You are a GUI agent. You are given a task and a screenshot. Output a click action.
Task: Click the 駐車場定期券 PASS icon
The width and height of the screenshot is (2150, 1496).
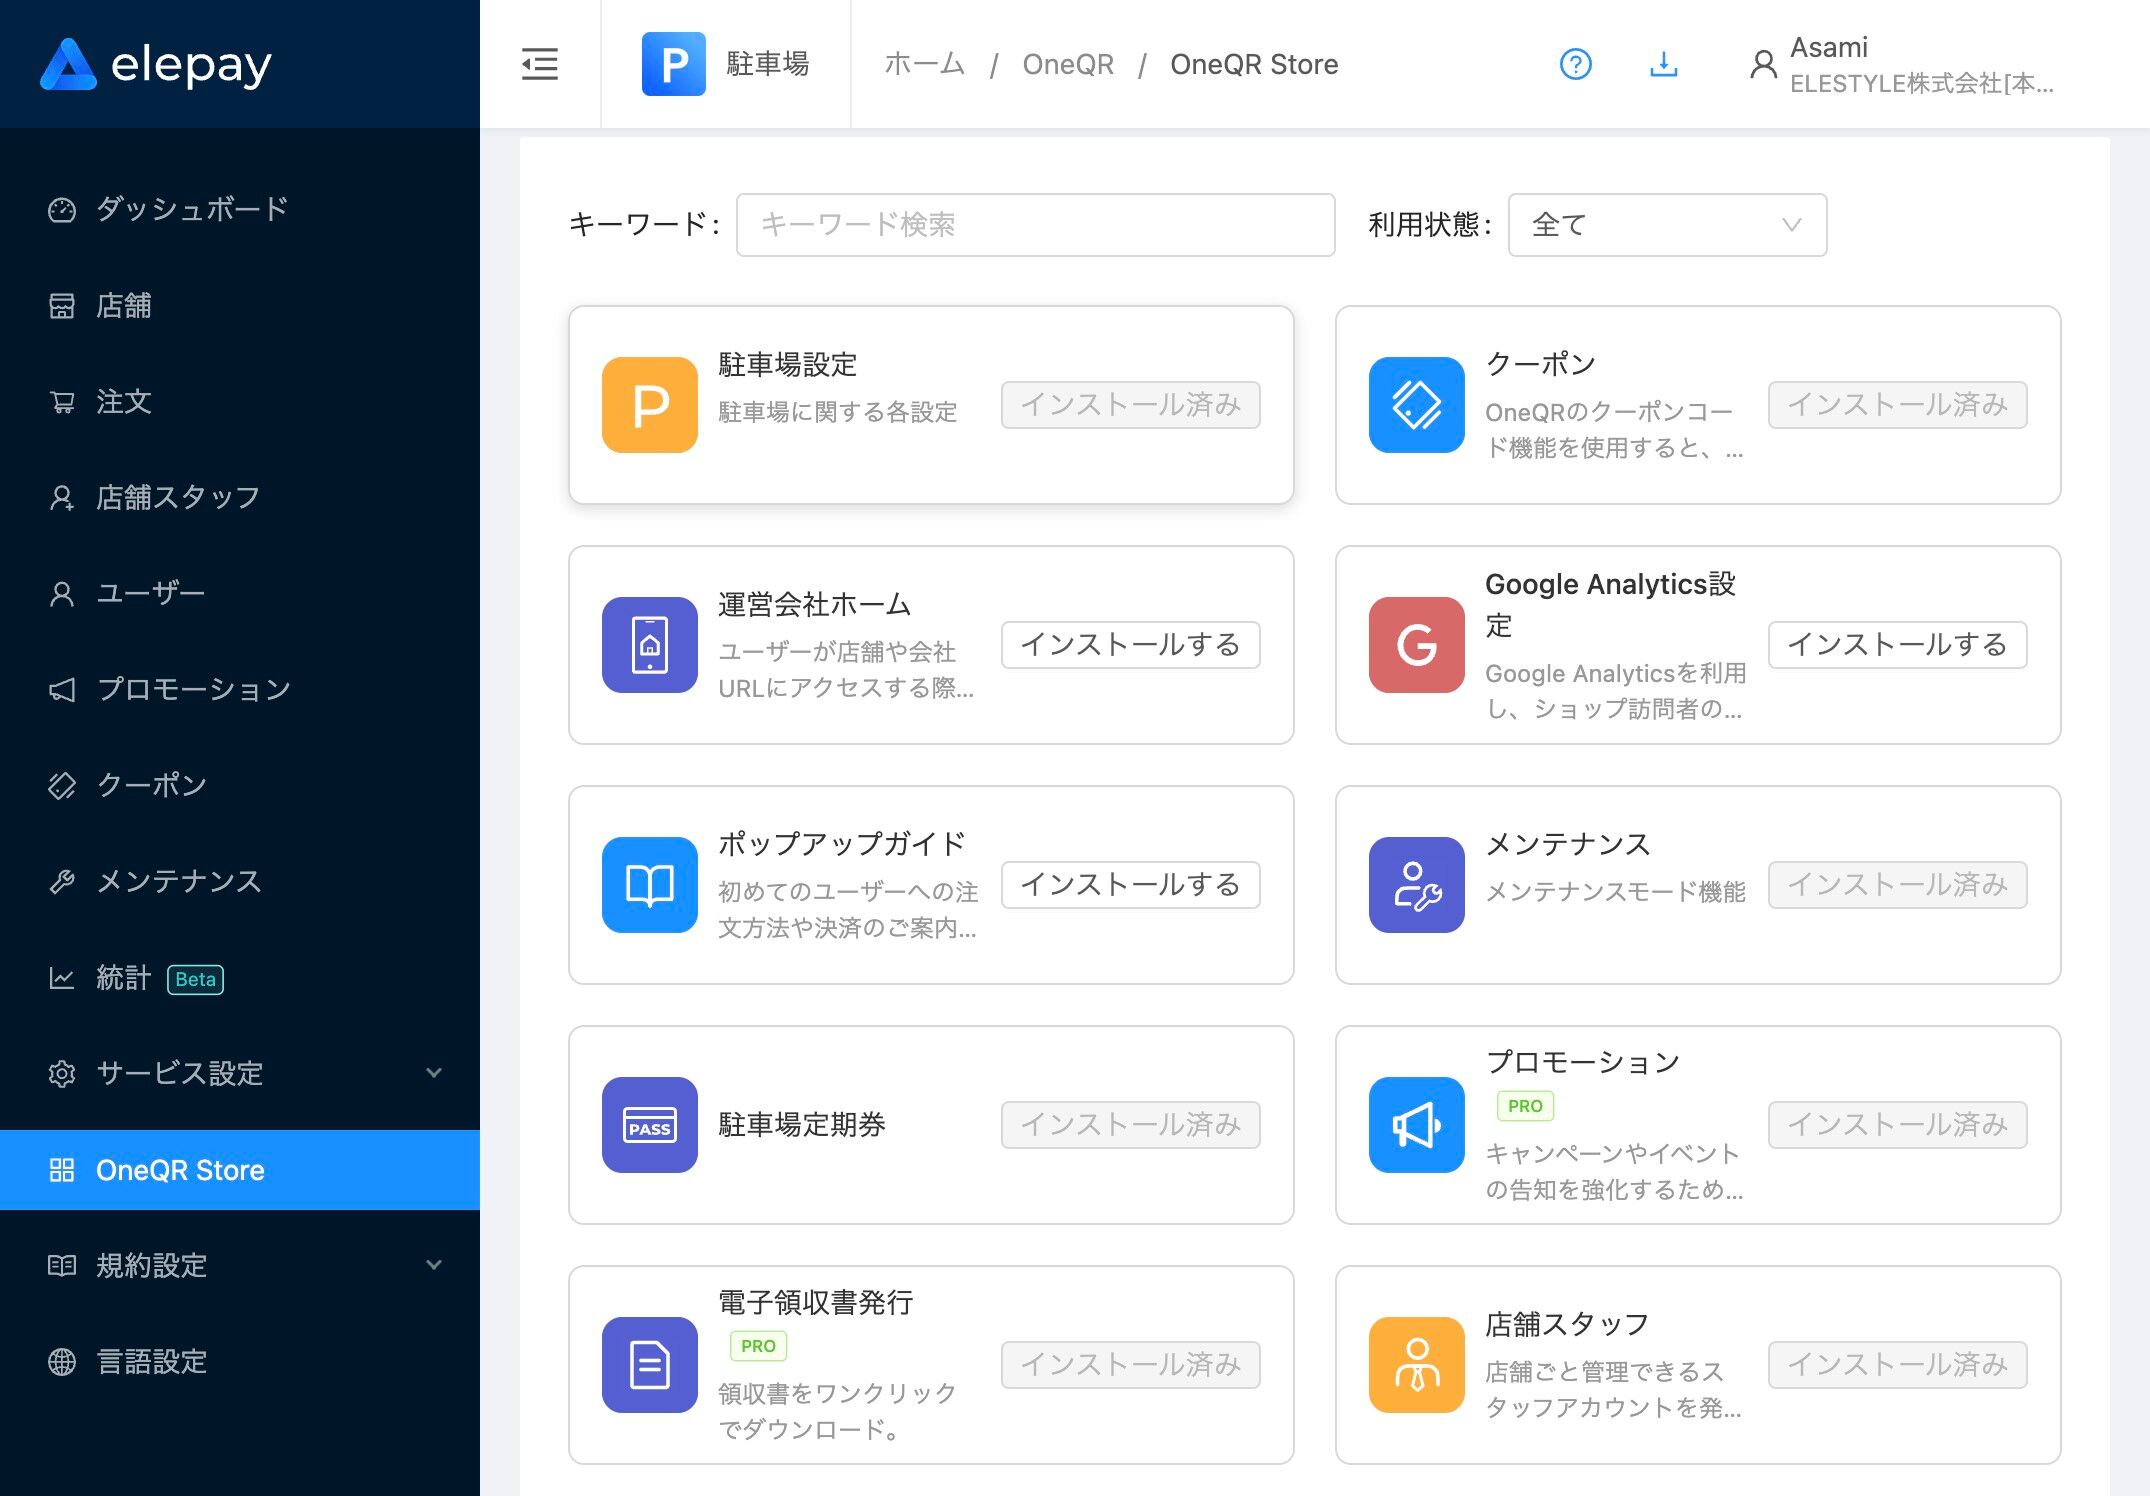pos(650,1125)
